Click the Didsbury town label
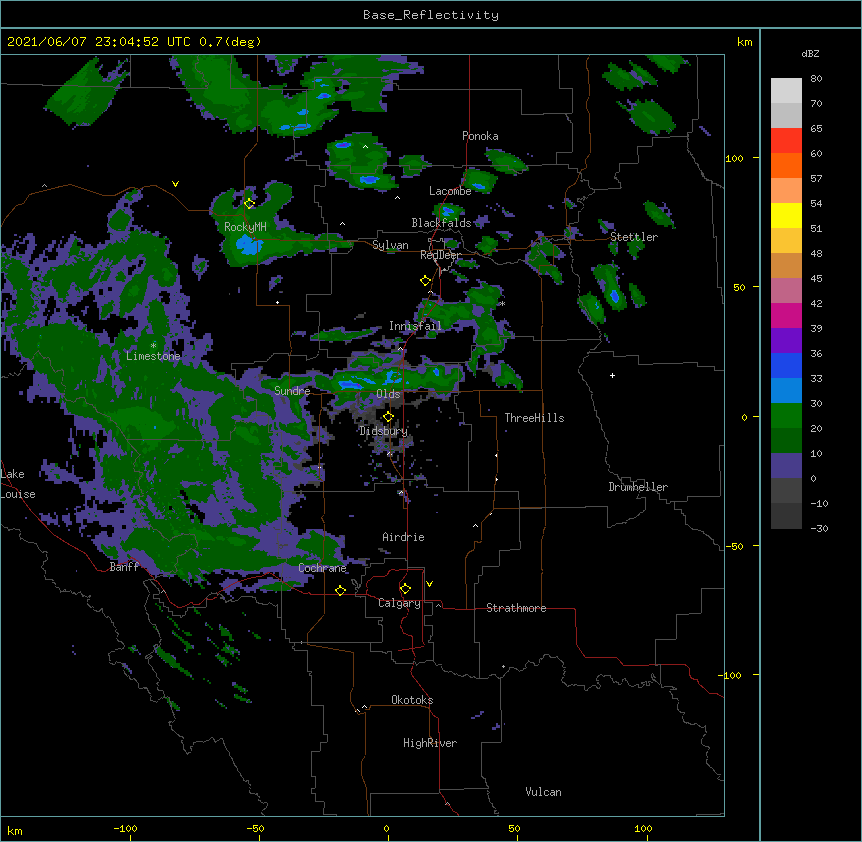 [384, 431]
